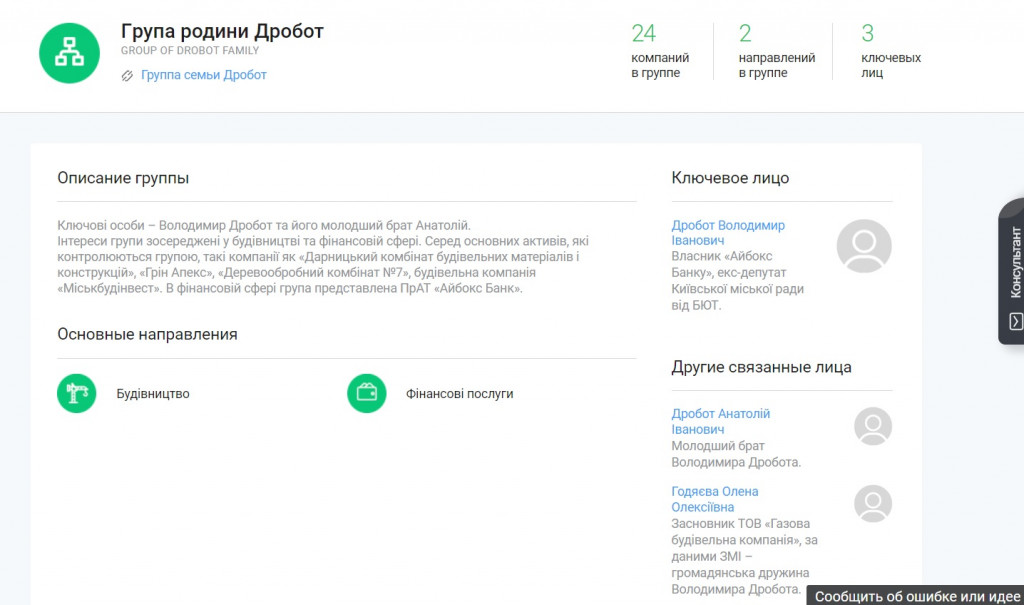Open the Консультант side panel
Image resolution: width=1024 pixels, height=605 pixels.
[x=1014, y=262]
